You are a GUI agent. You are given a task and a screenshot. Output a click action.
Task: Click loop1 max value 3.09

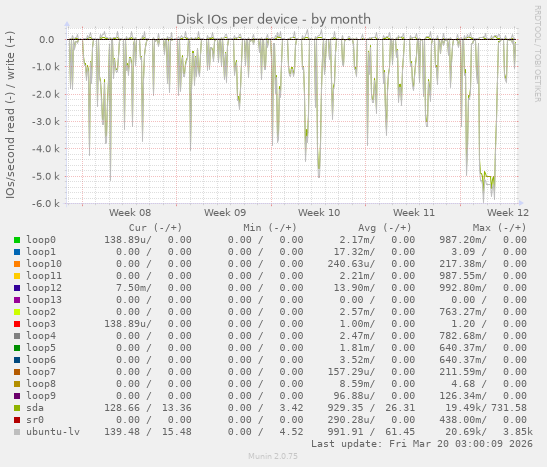463,252
